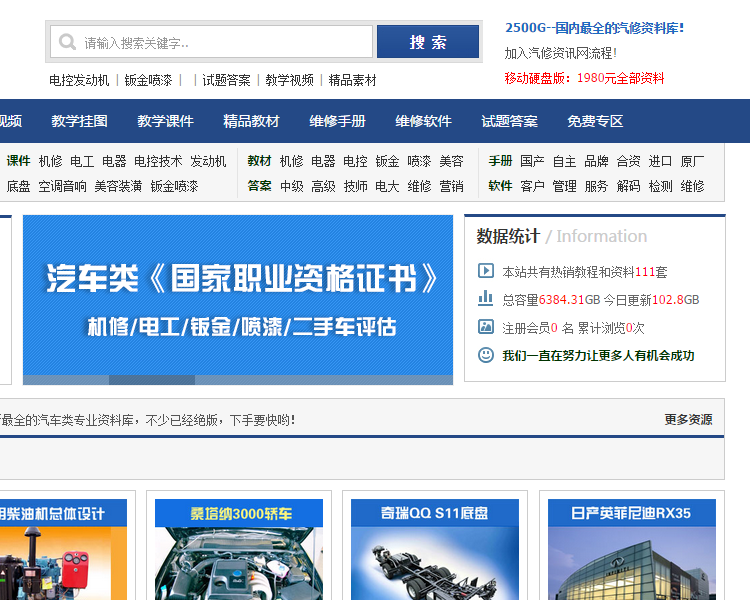750x600 pixels.
Task: Select 发动机 in the 课件 row
Action: (x=208, y=161)
